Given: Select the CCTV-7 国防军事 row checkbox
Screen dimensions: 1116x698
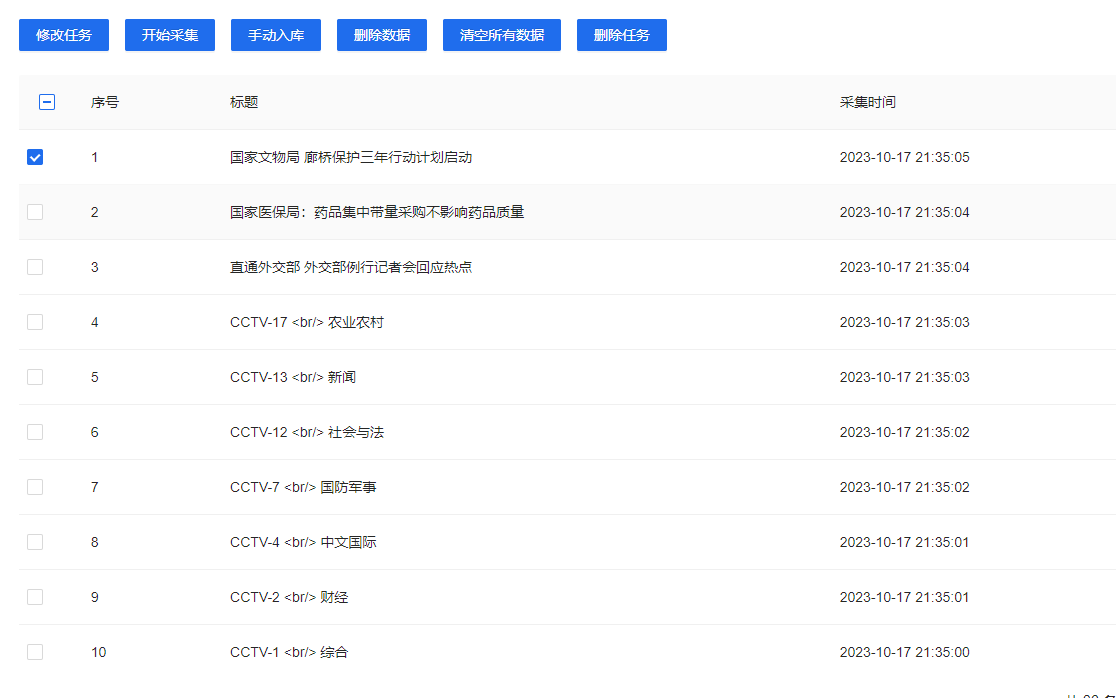Looking at the screenshot, I should [x=35, y=487].
